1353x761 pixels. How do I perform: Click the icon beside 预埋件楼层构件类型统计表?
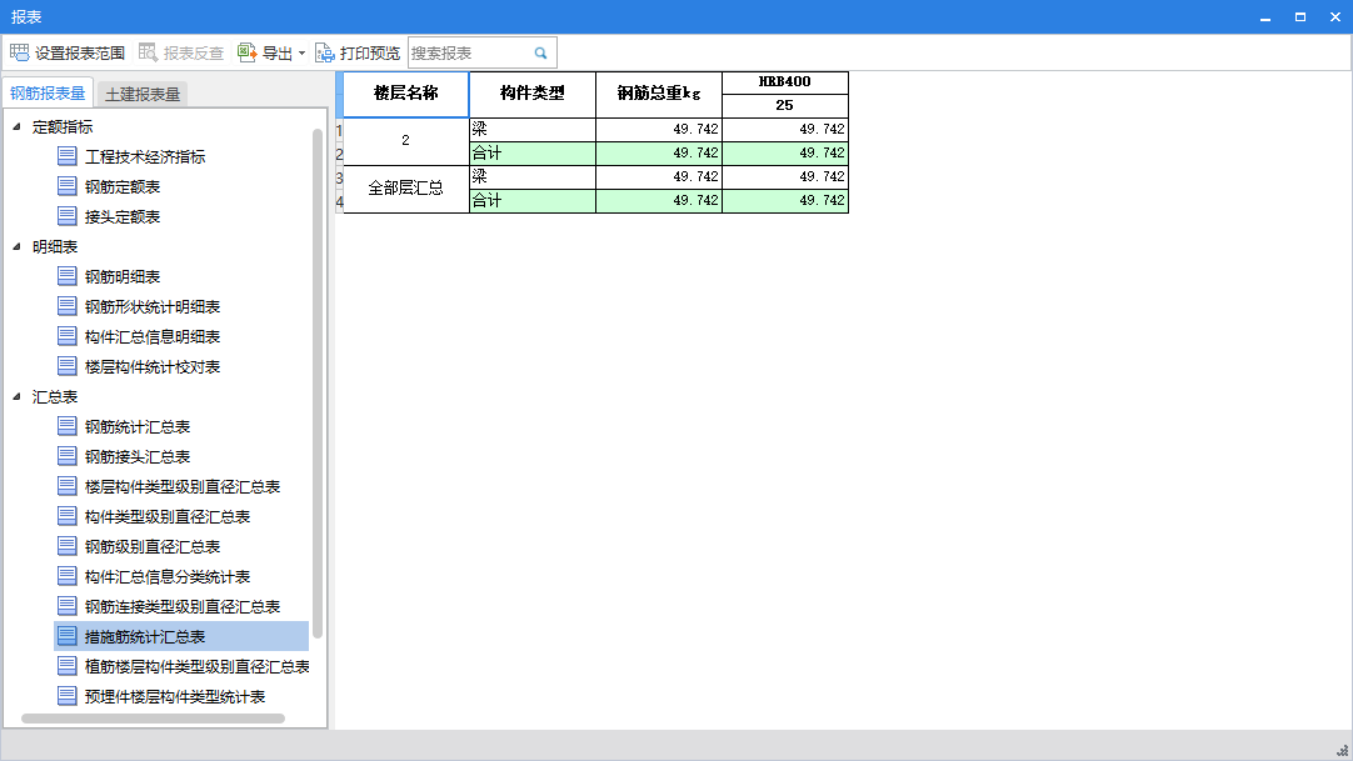click(x=67, y=696)
